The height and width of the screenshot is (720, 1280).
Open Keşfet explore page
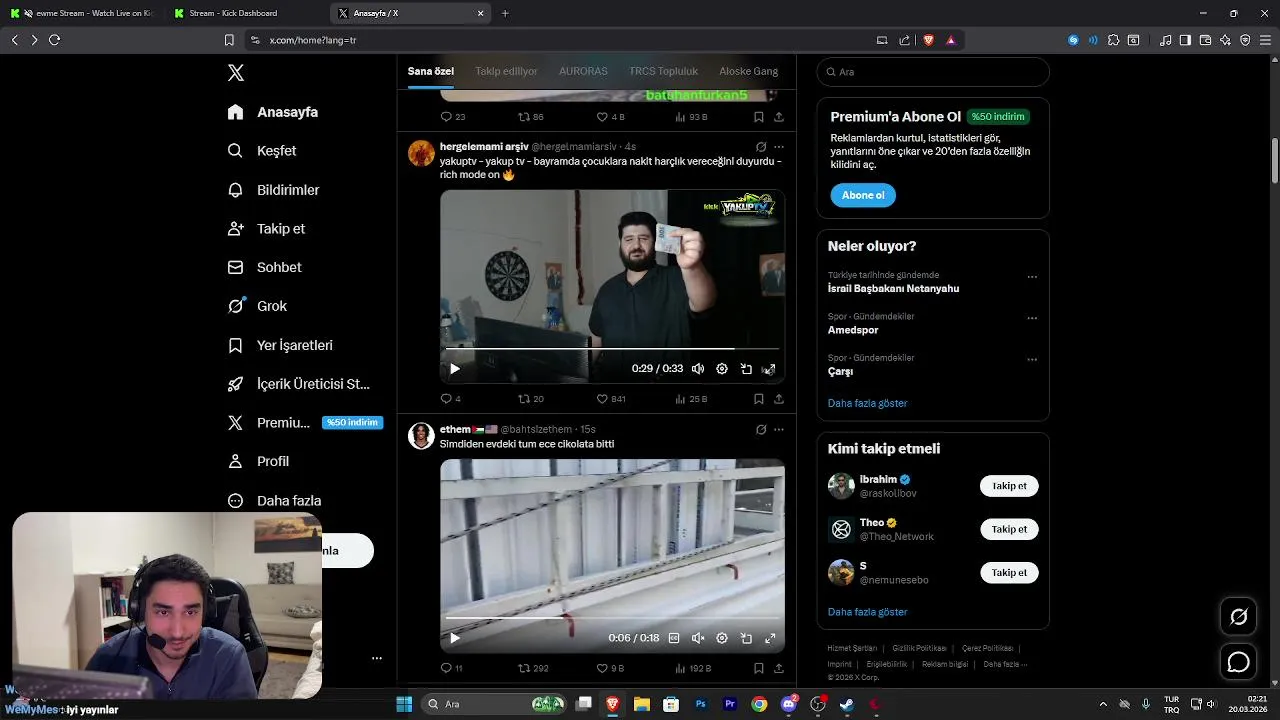262,151
